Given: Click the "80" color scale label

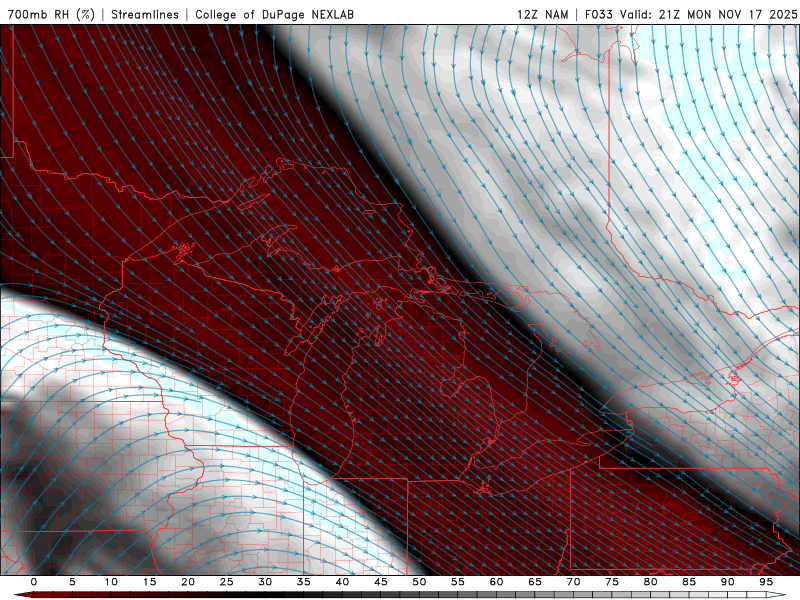Looking at the screenshot, I should coord(650,582).
